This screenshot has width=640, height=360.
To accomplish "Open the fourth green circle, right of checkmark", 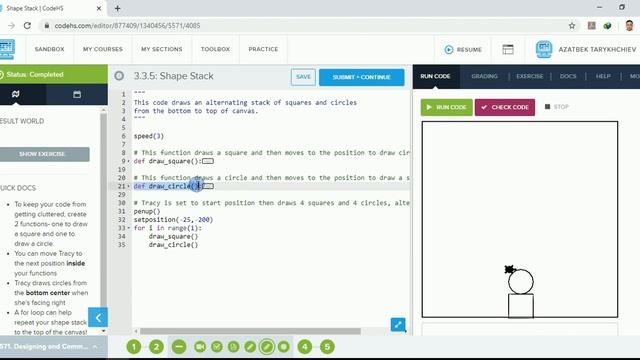I will point(233,347).
